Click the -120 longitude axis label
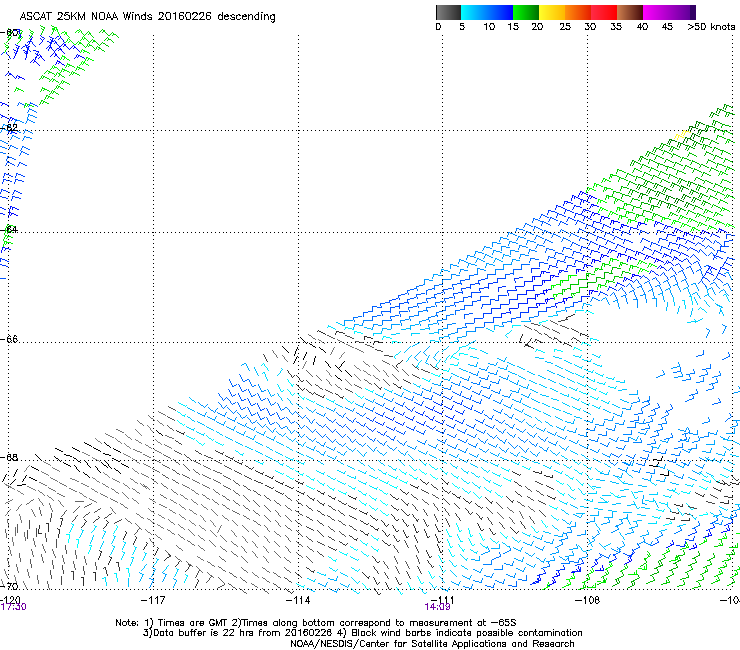The image size is (740, 650). click(10, 599)
